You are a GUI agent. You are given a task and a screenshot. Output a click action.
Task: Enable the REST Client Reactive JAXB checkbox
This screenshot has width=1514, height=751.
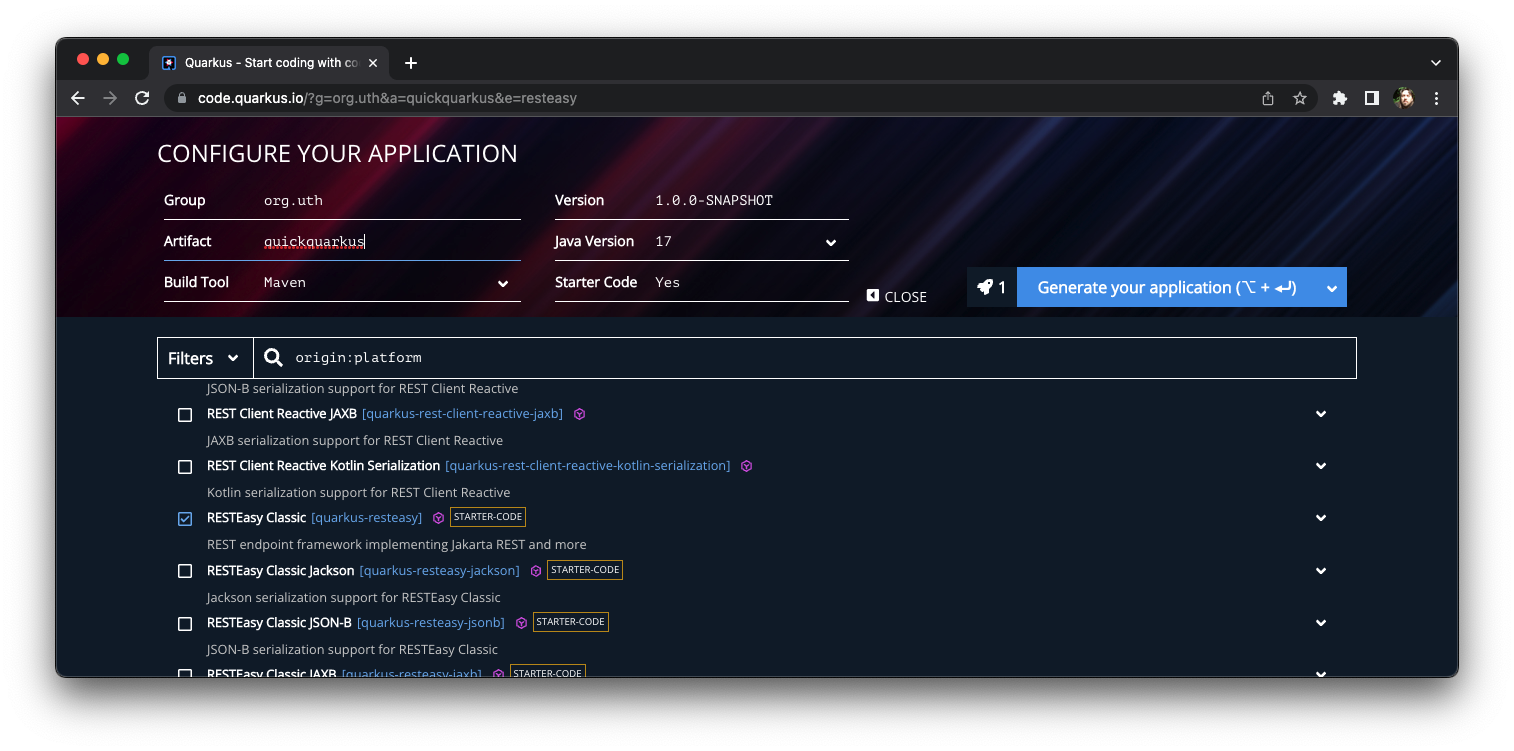185,414
